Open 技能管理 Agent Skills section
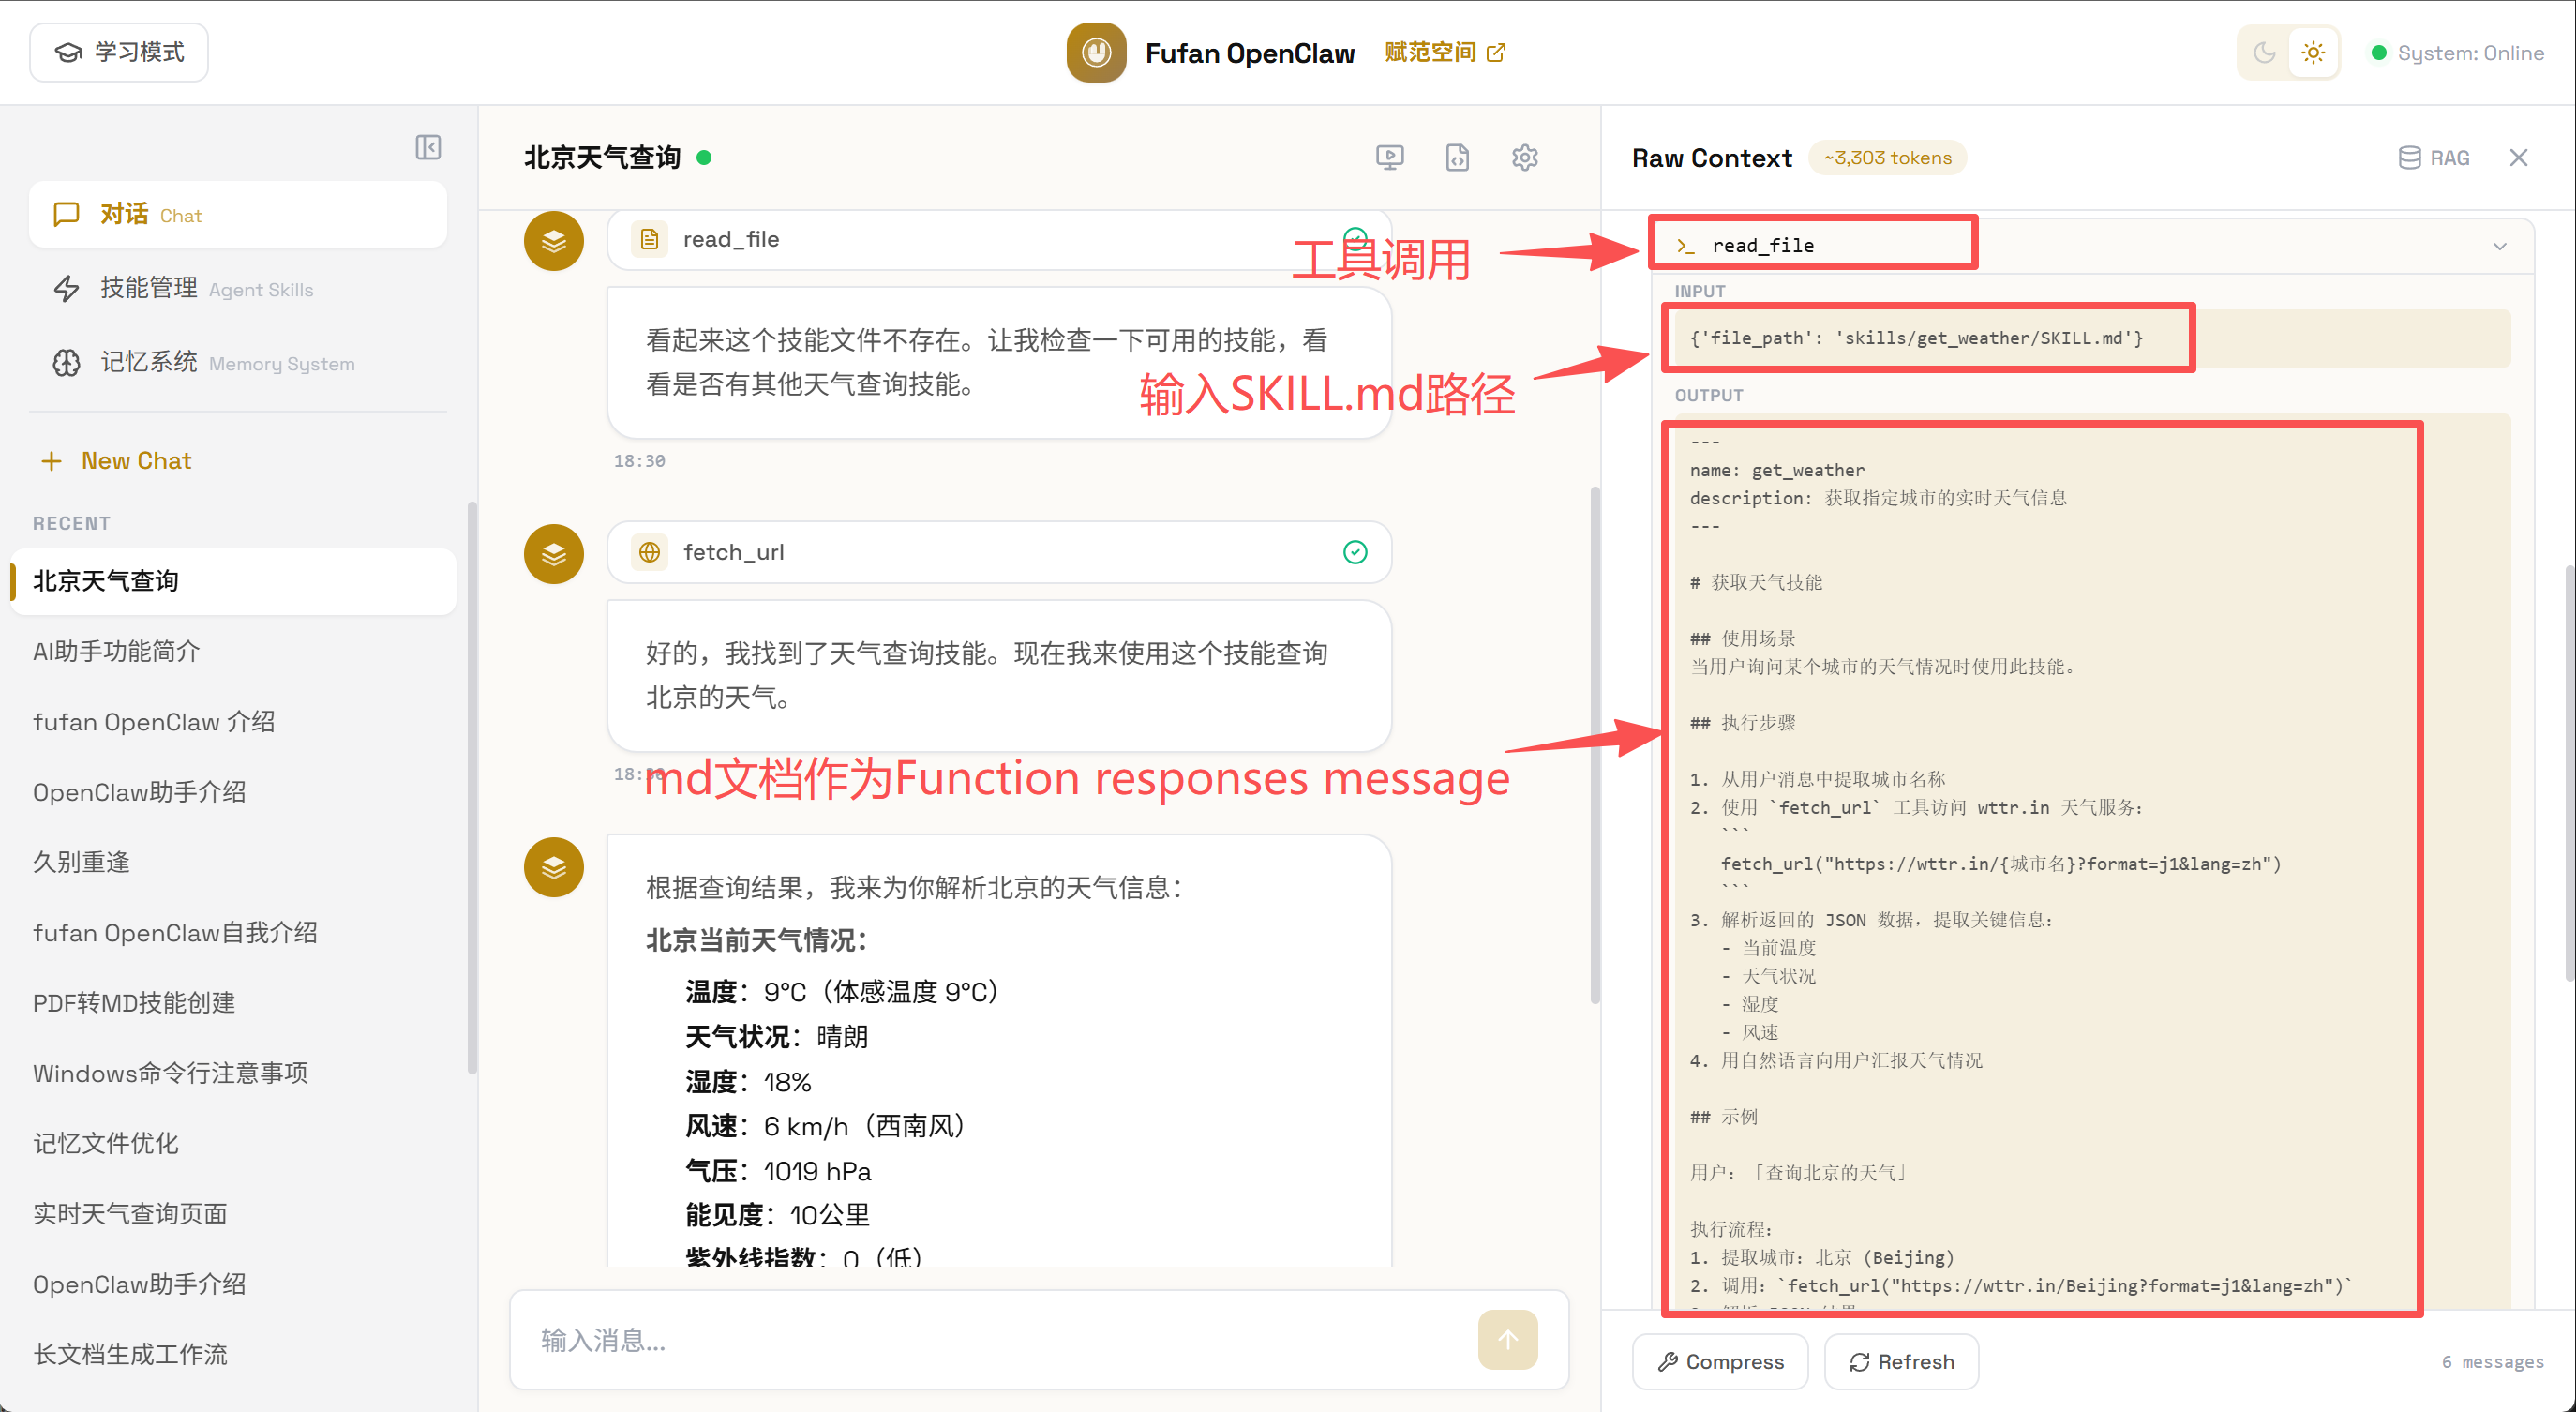Viewport: 2576px width, 1412px height. pyautogui.click(x=238, y=288)
